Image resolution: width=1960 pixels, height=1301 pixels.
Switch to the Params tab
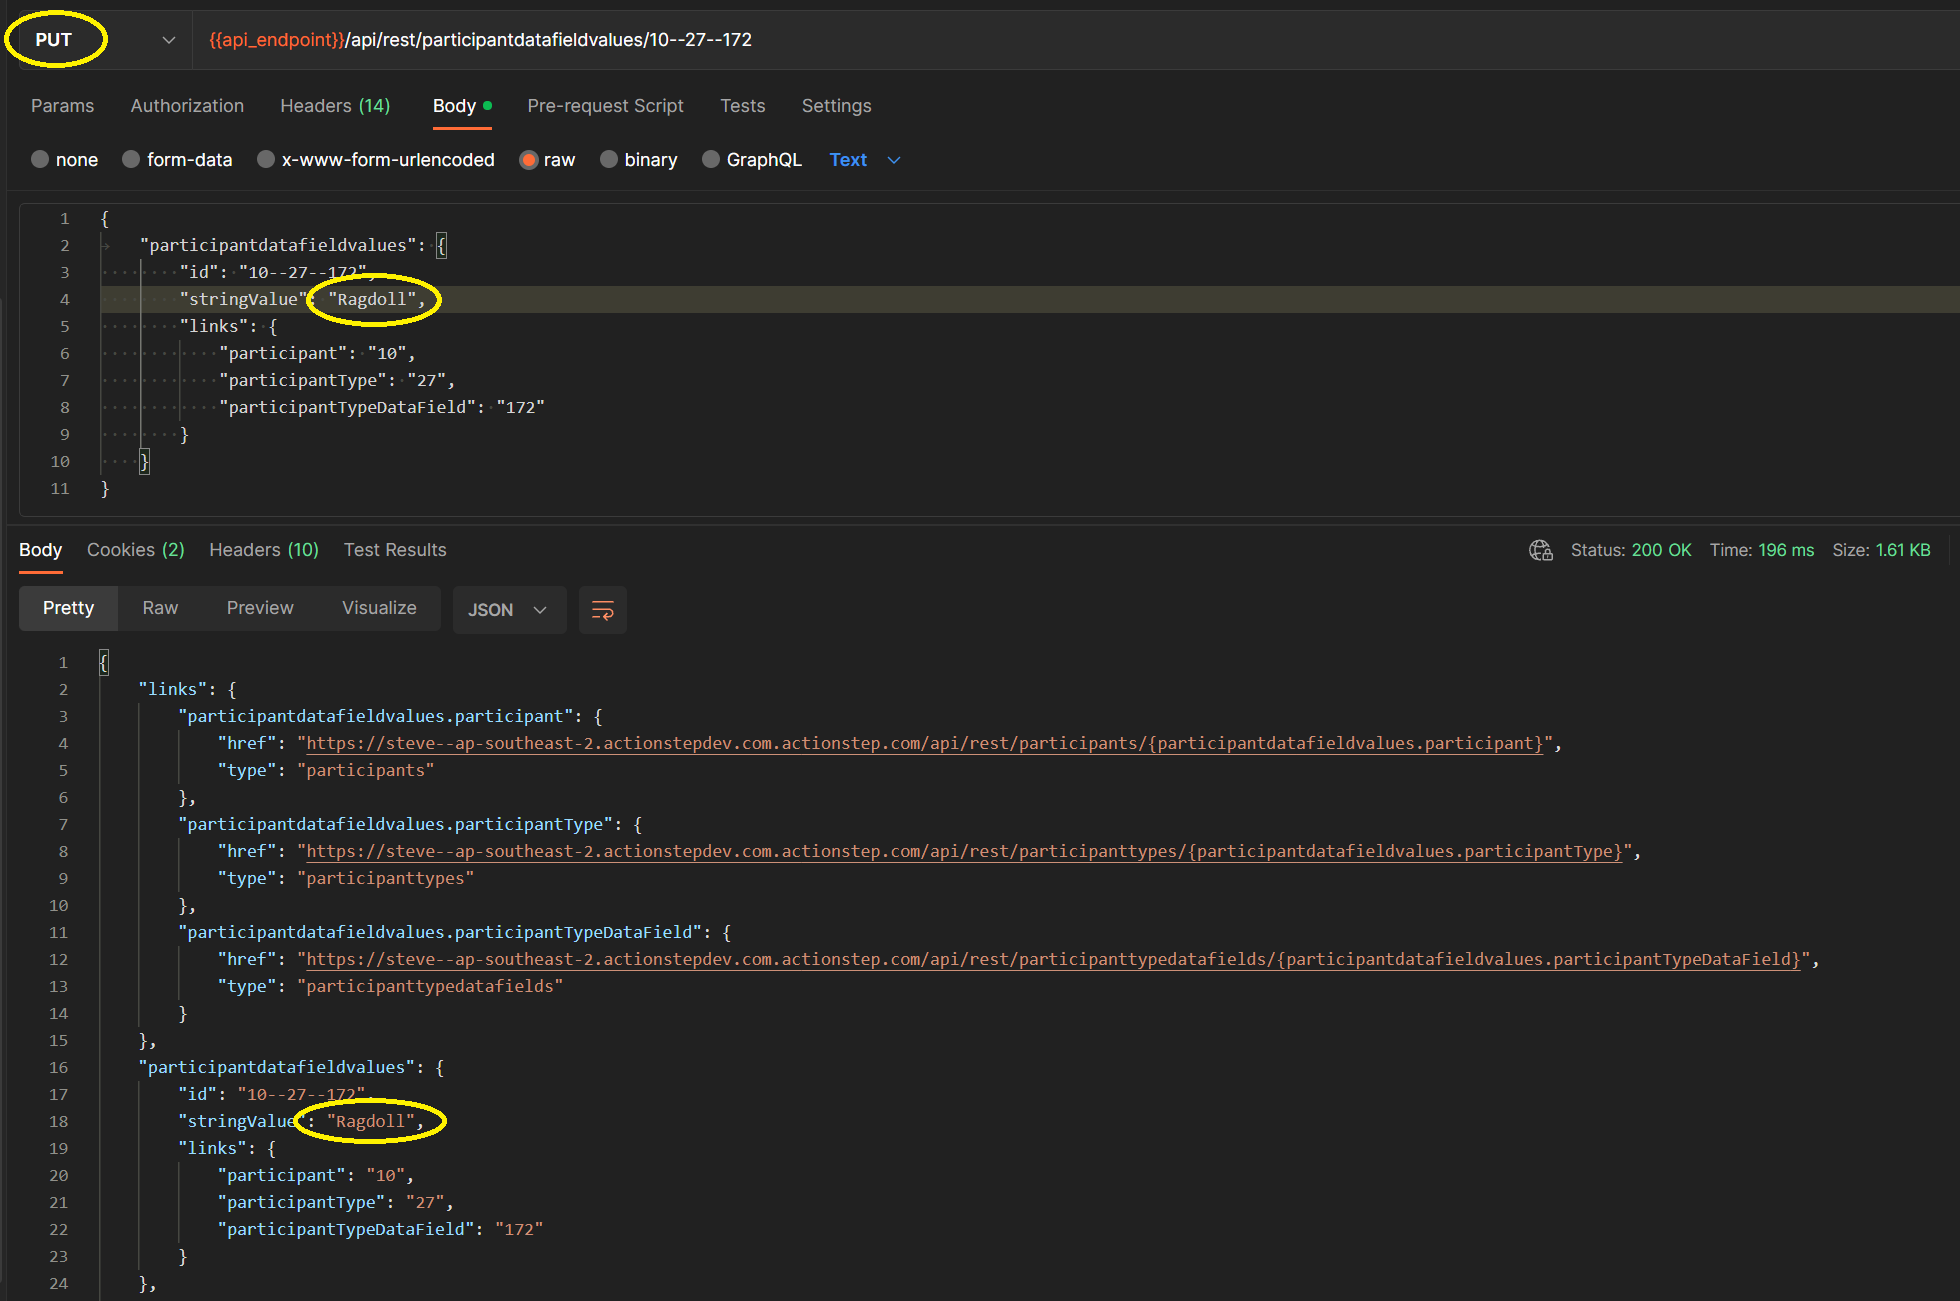[62, 106]
